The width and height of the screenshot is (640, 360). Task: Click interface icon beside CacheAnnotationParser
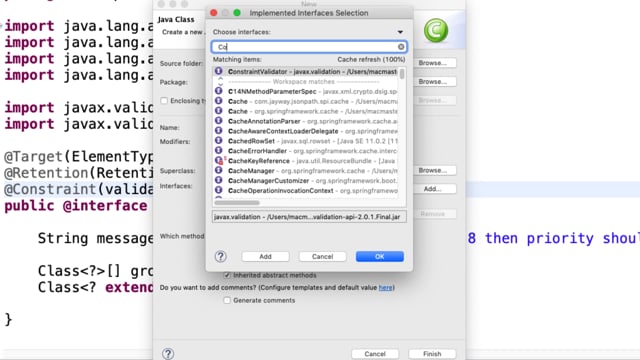[219, 121]
